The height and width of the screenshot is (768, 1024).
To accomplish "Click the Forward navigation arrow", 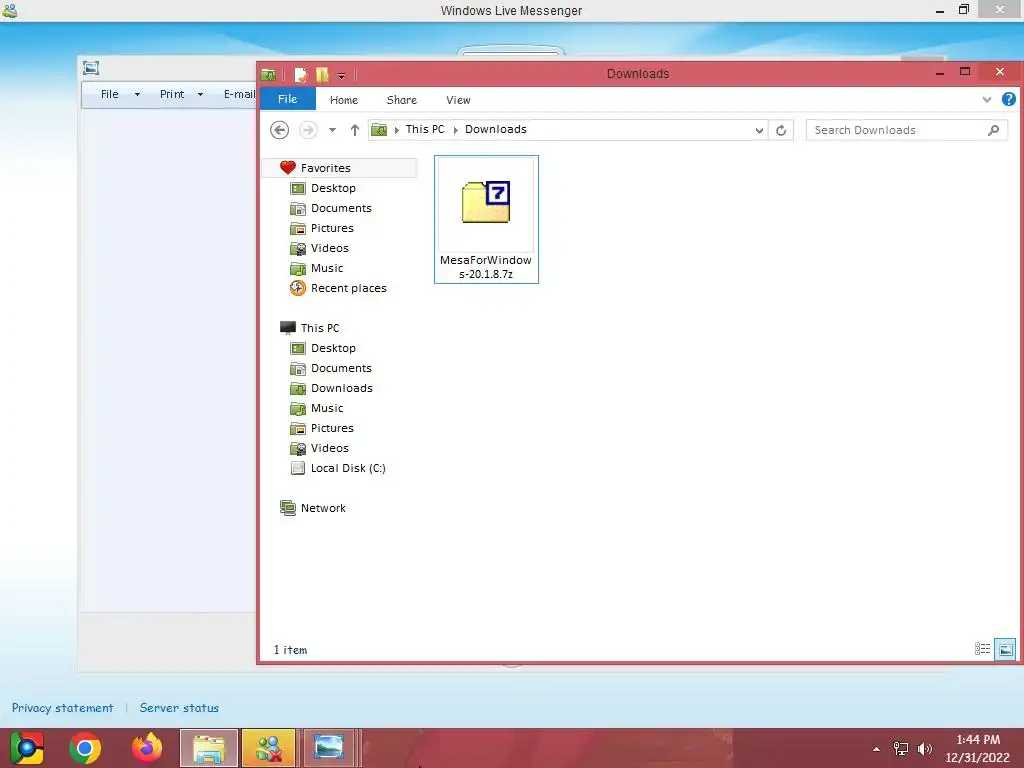I will point(308,130).
